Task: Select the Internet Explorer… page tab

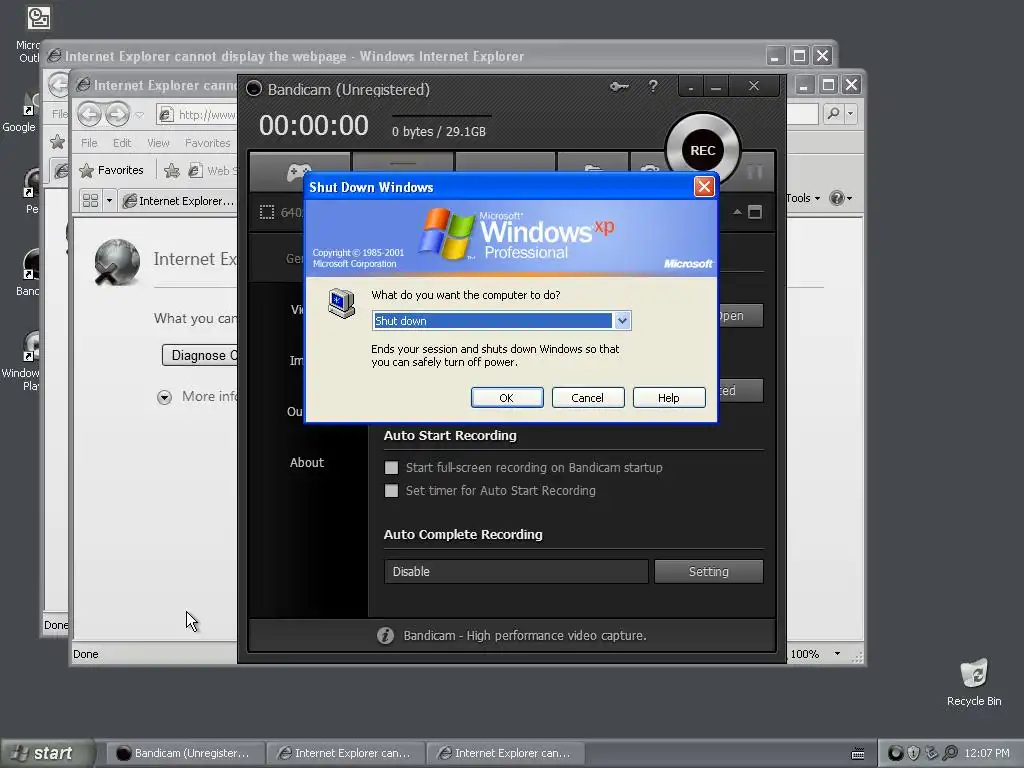Action: tap(178, 200)
